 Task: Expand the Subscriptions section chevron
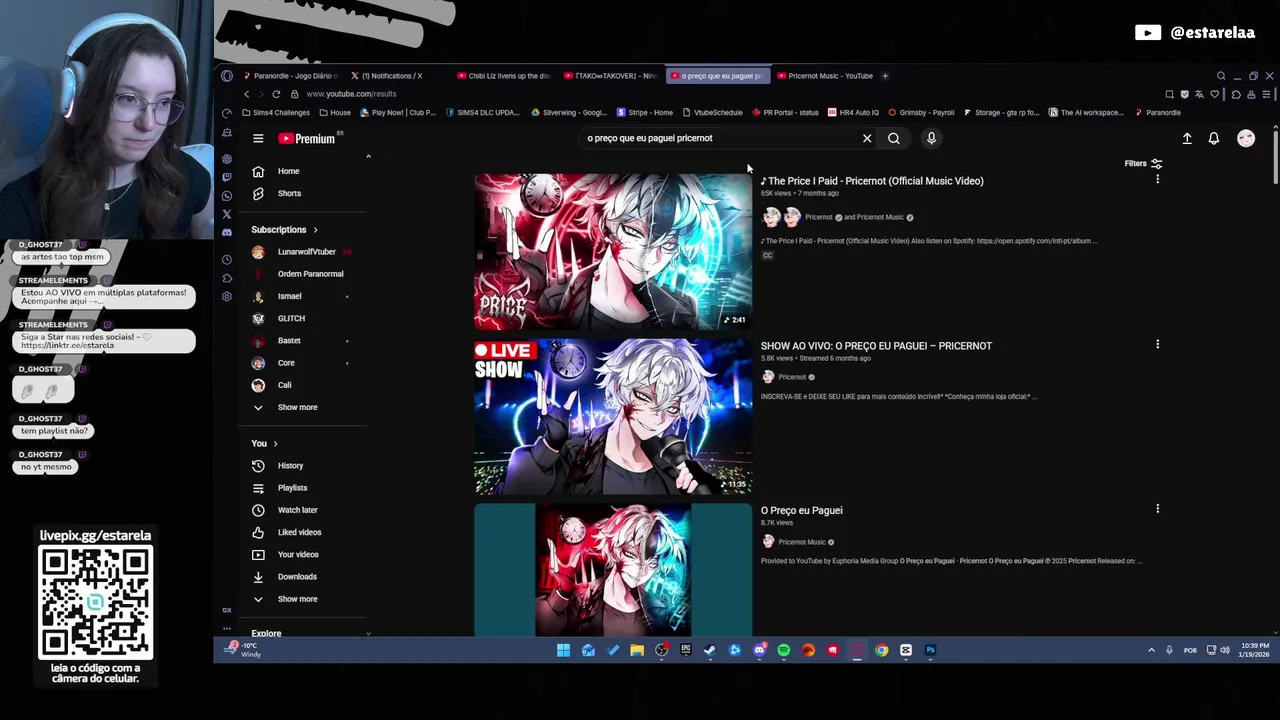click(x=315, y=230)
